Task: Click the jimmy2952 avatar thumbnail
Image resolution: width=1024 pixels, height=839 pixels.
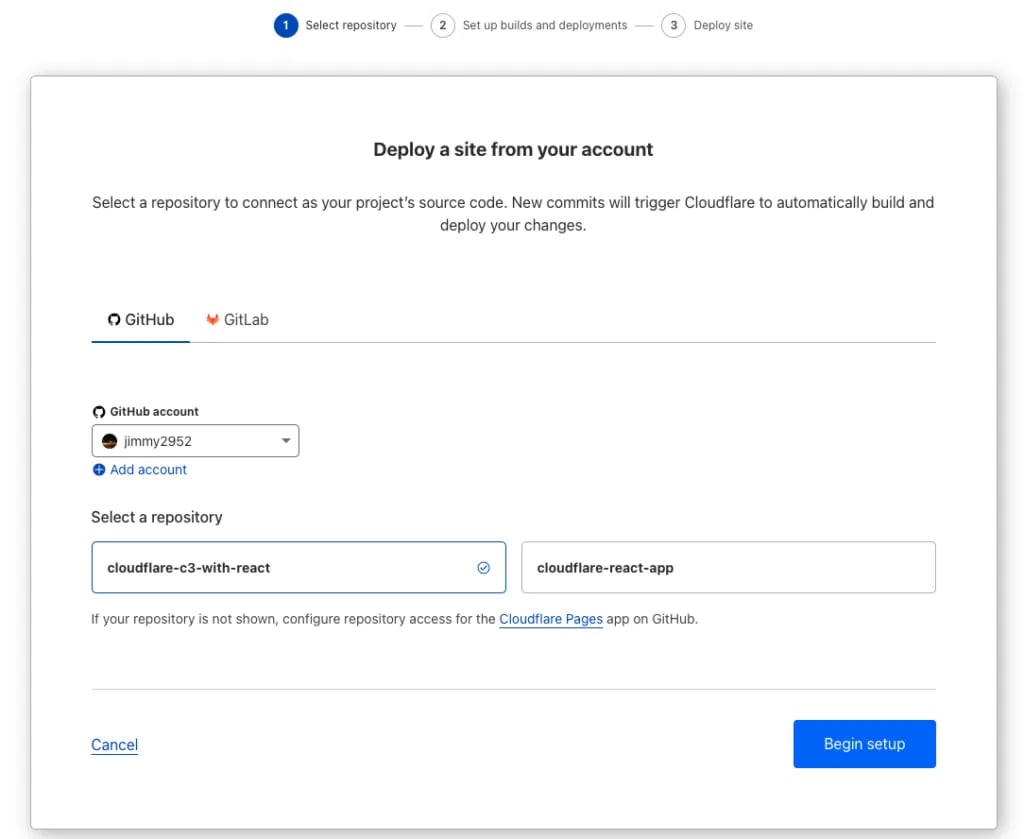Action: coord(108,440)
